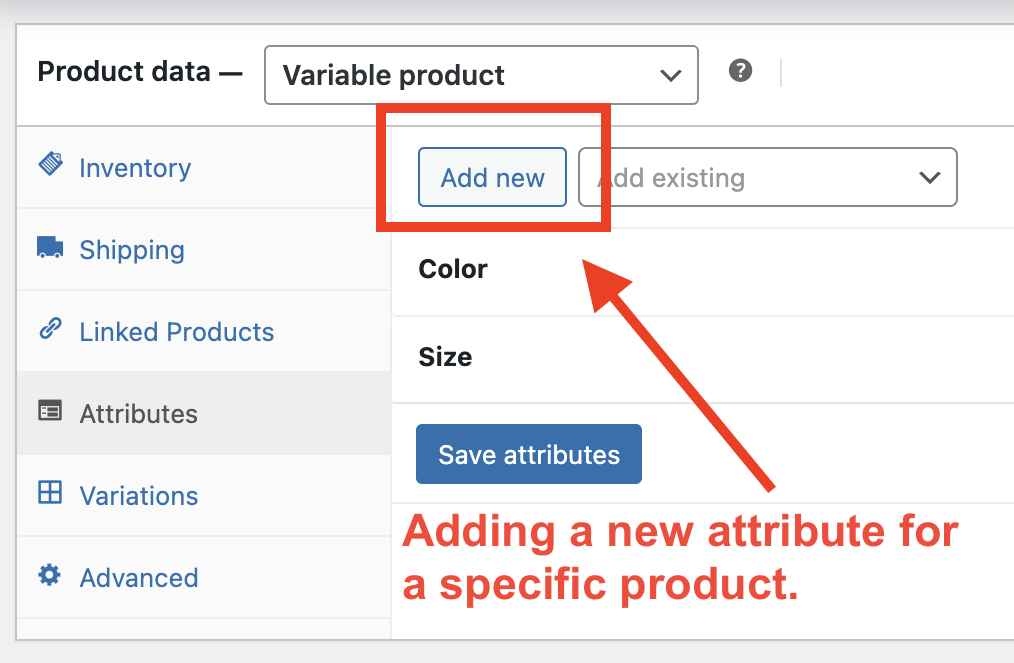1014x663 pixels.
Task: Click the list icon beside Attributes
Action: (x=50, y=411)
